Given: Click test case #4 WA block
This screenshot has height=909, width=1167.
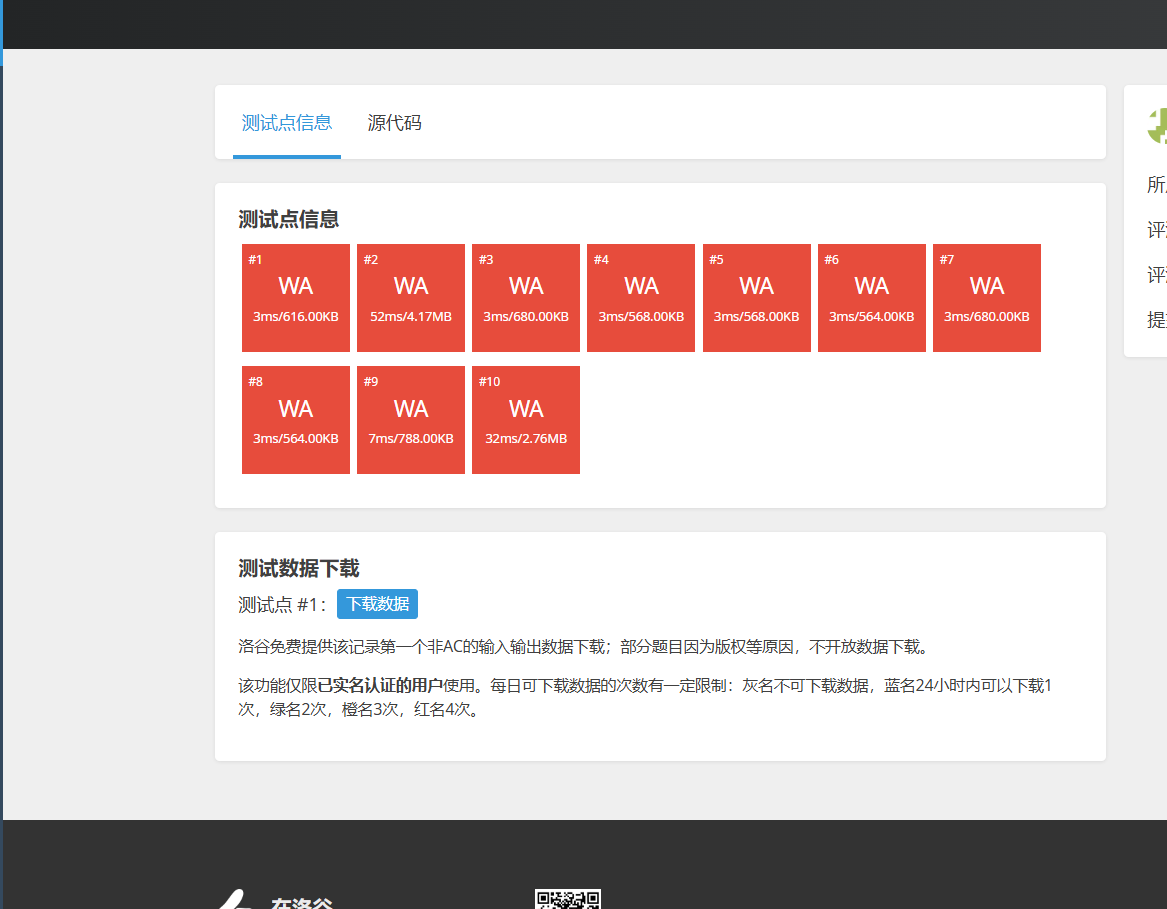Looking at the screenshot, I should point(641,298).
